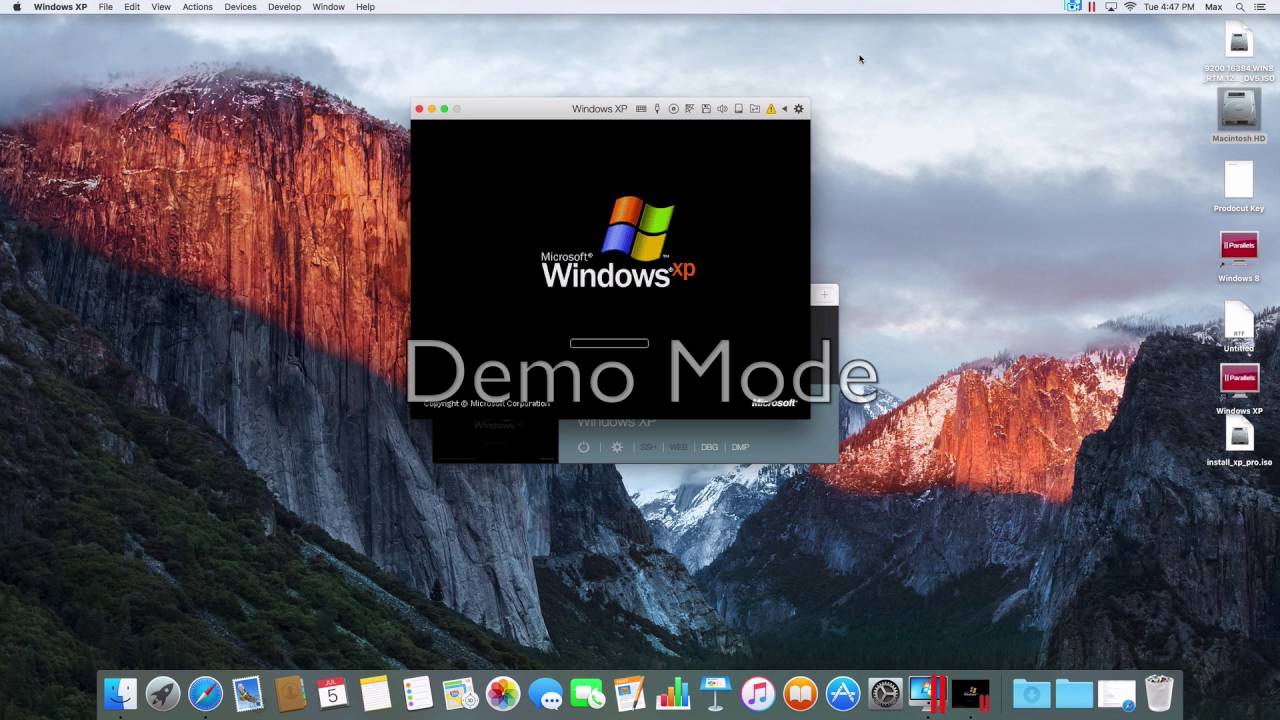Open the Windows XP app menu
The height and width of the screenshot is (720, 1280).
pyautogui.click(x=60, y=7)
